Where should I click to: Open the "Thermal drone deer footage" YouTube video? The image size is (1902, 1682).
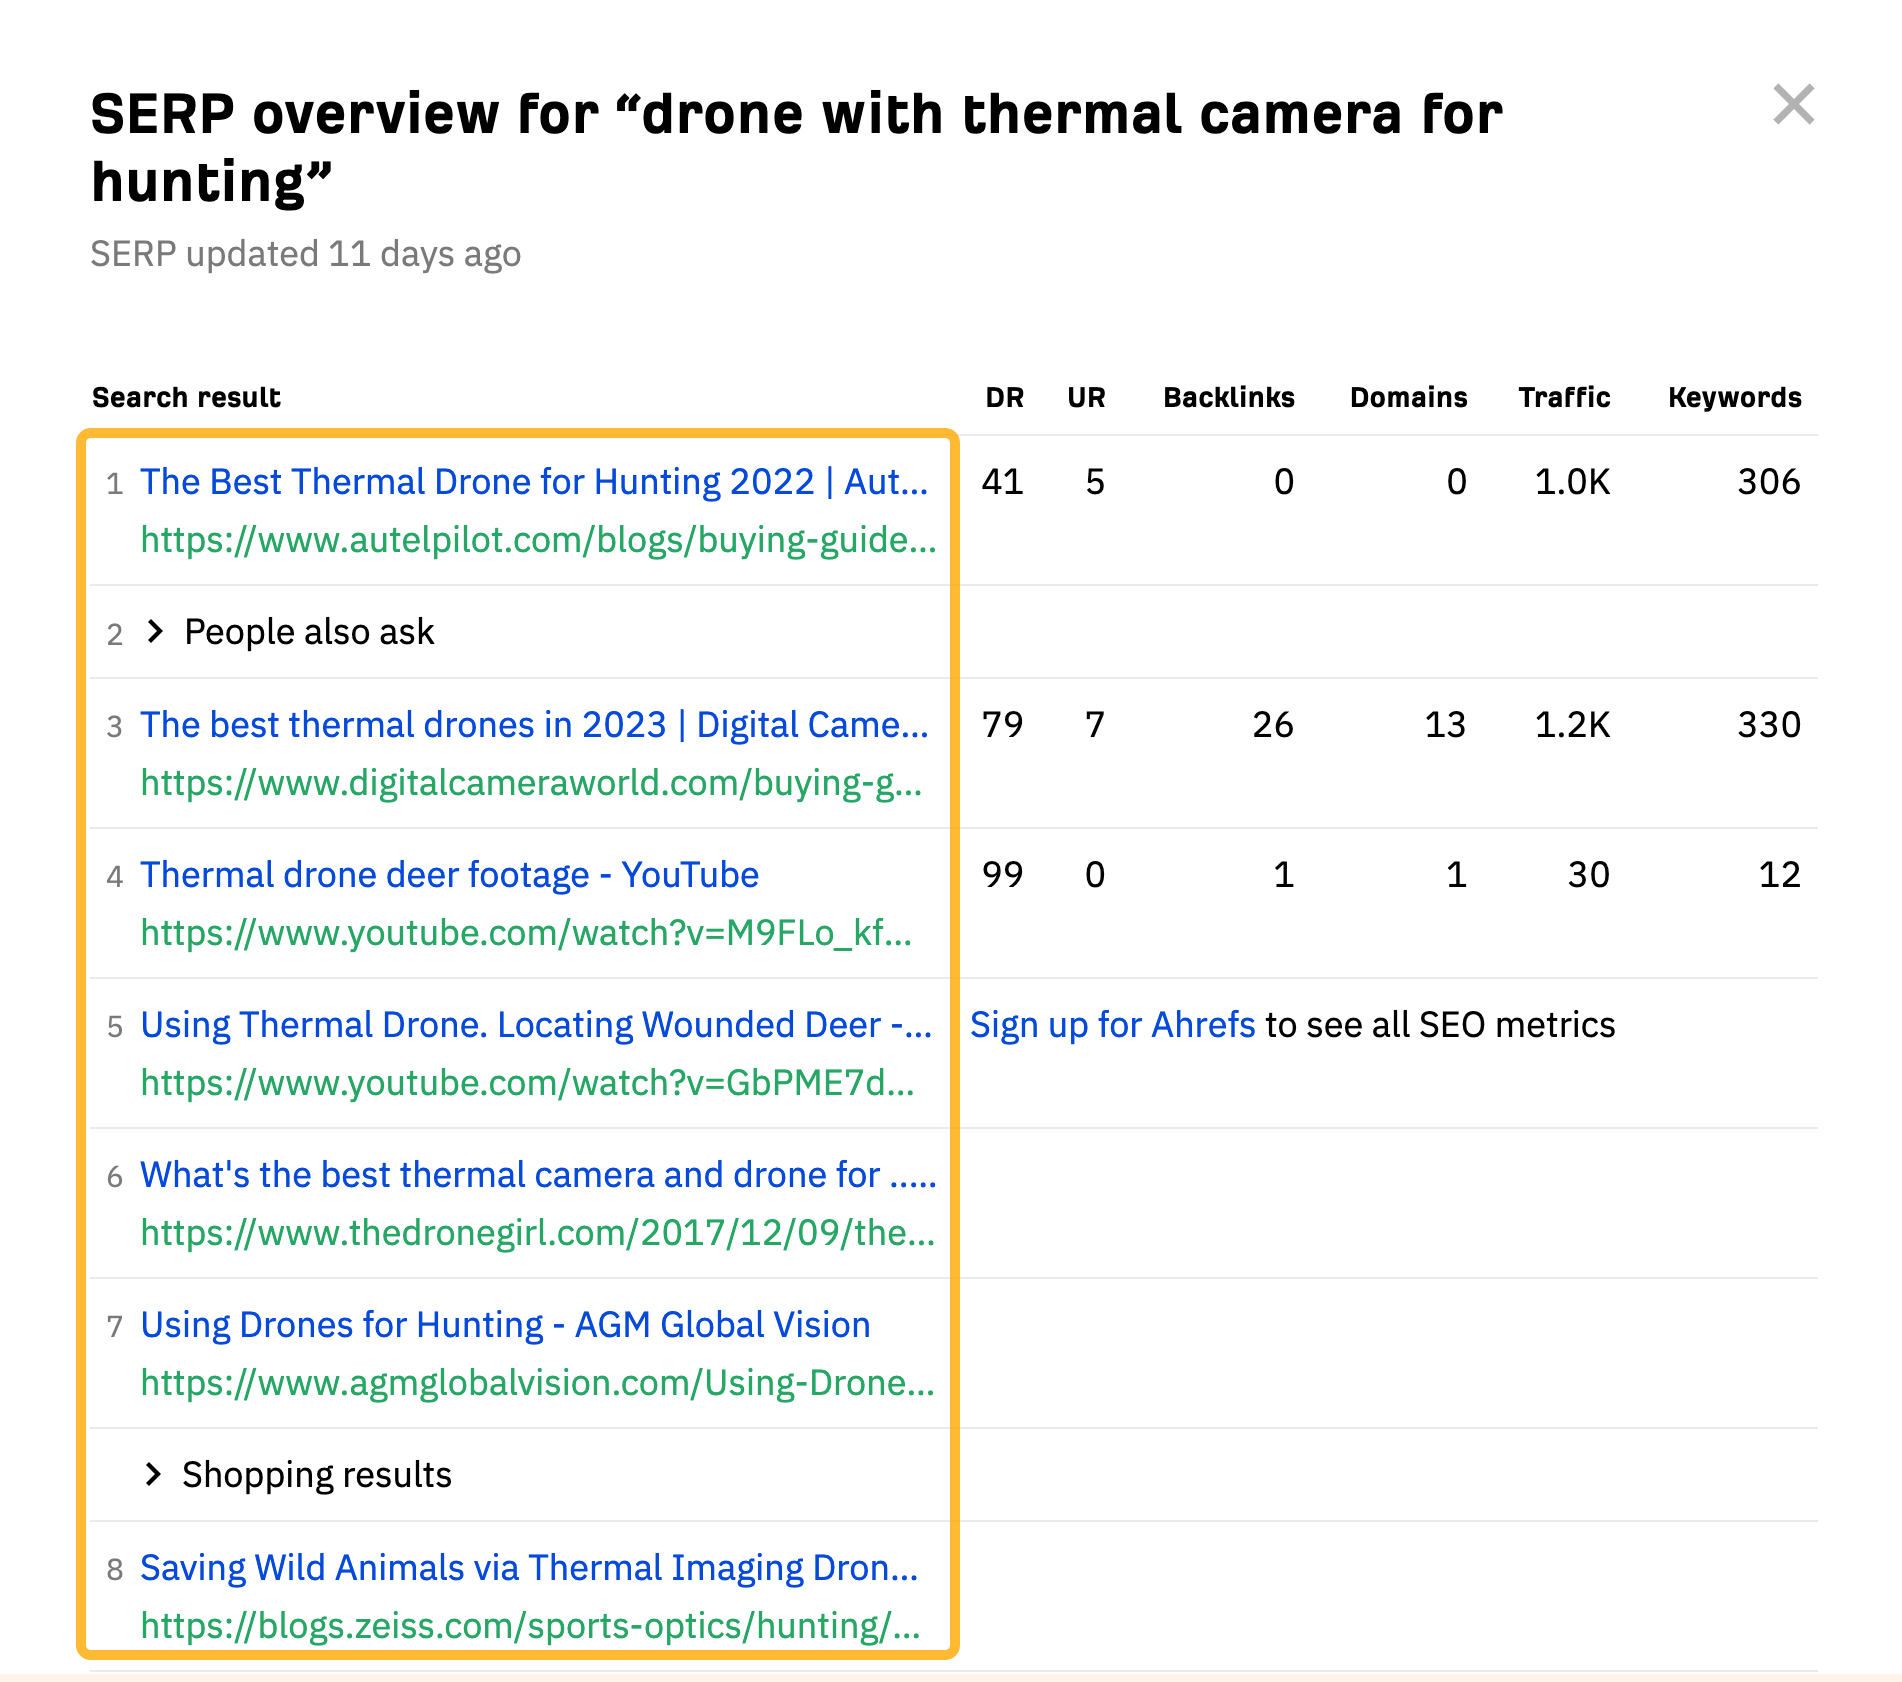tap(449, 874)
